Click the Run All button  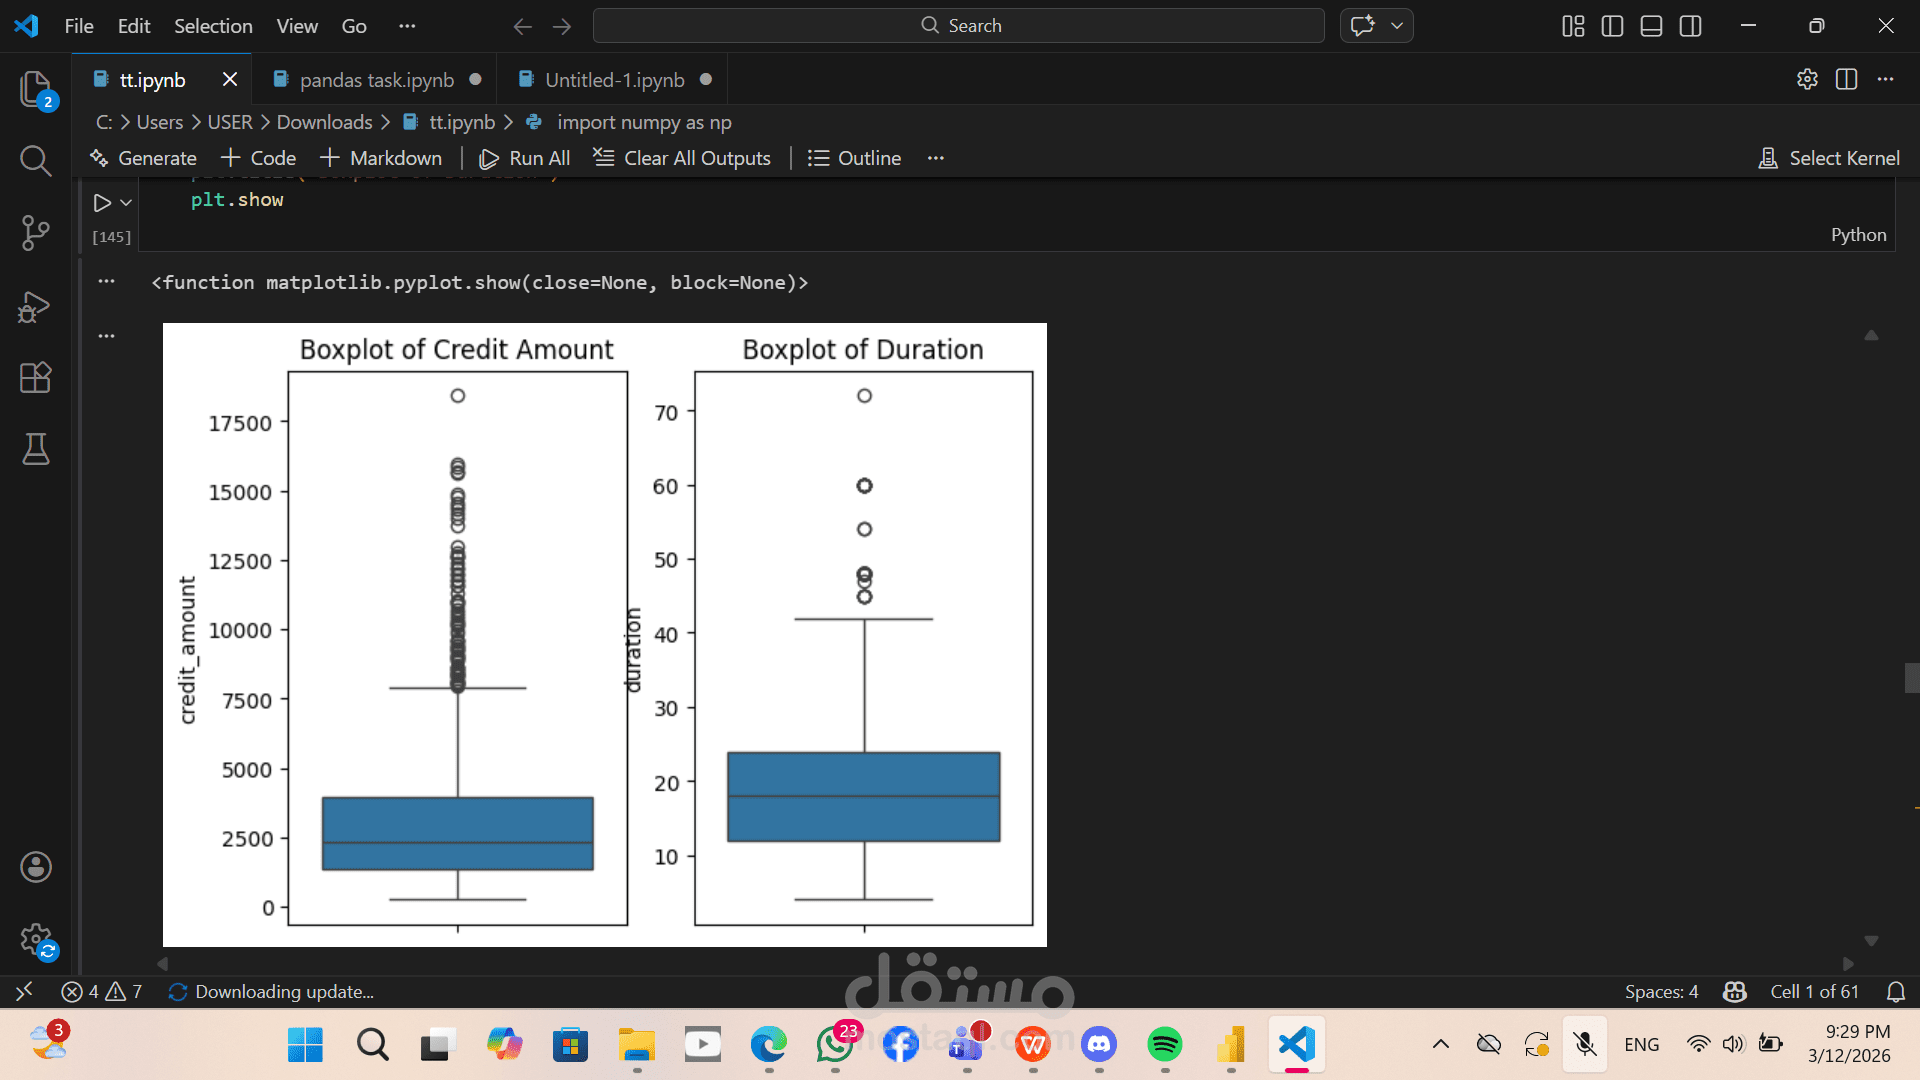pos(525,158)
